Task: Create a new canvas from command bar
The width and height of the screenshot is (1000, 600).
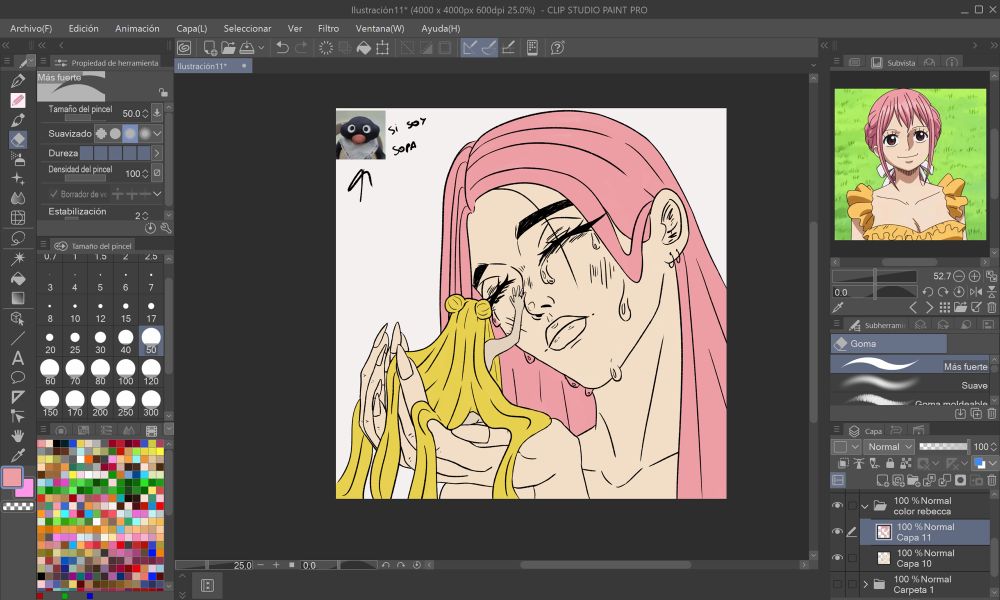Action: [x=210, y=48]
